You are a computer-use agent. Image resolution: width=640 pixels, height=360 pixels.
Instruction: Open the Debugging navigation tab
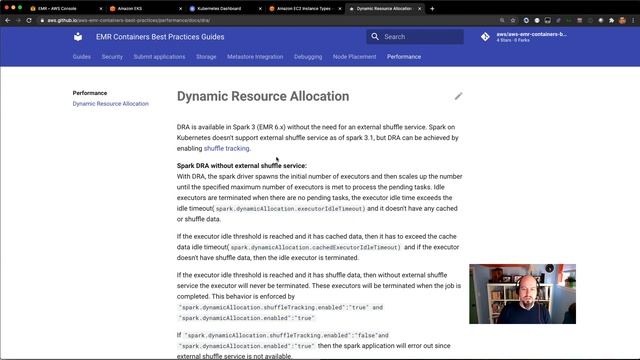[x=308, y=57]
